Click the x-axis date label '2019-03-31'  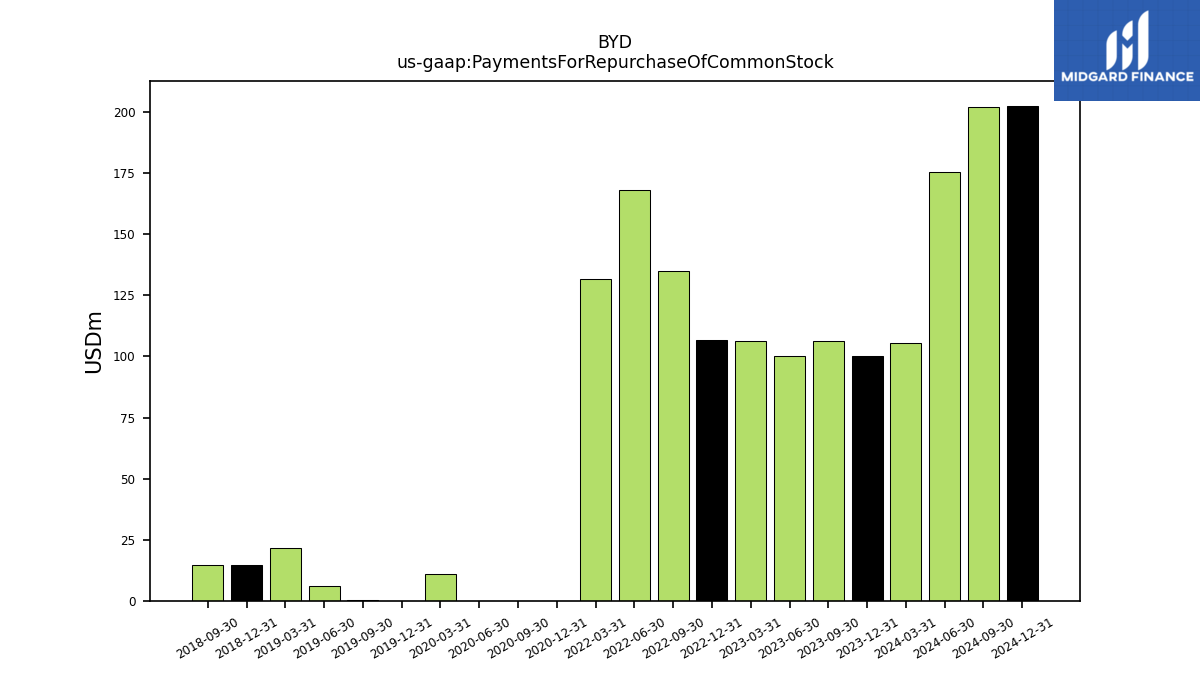[x=285, y=638]
